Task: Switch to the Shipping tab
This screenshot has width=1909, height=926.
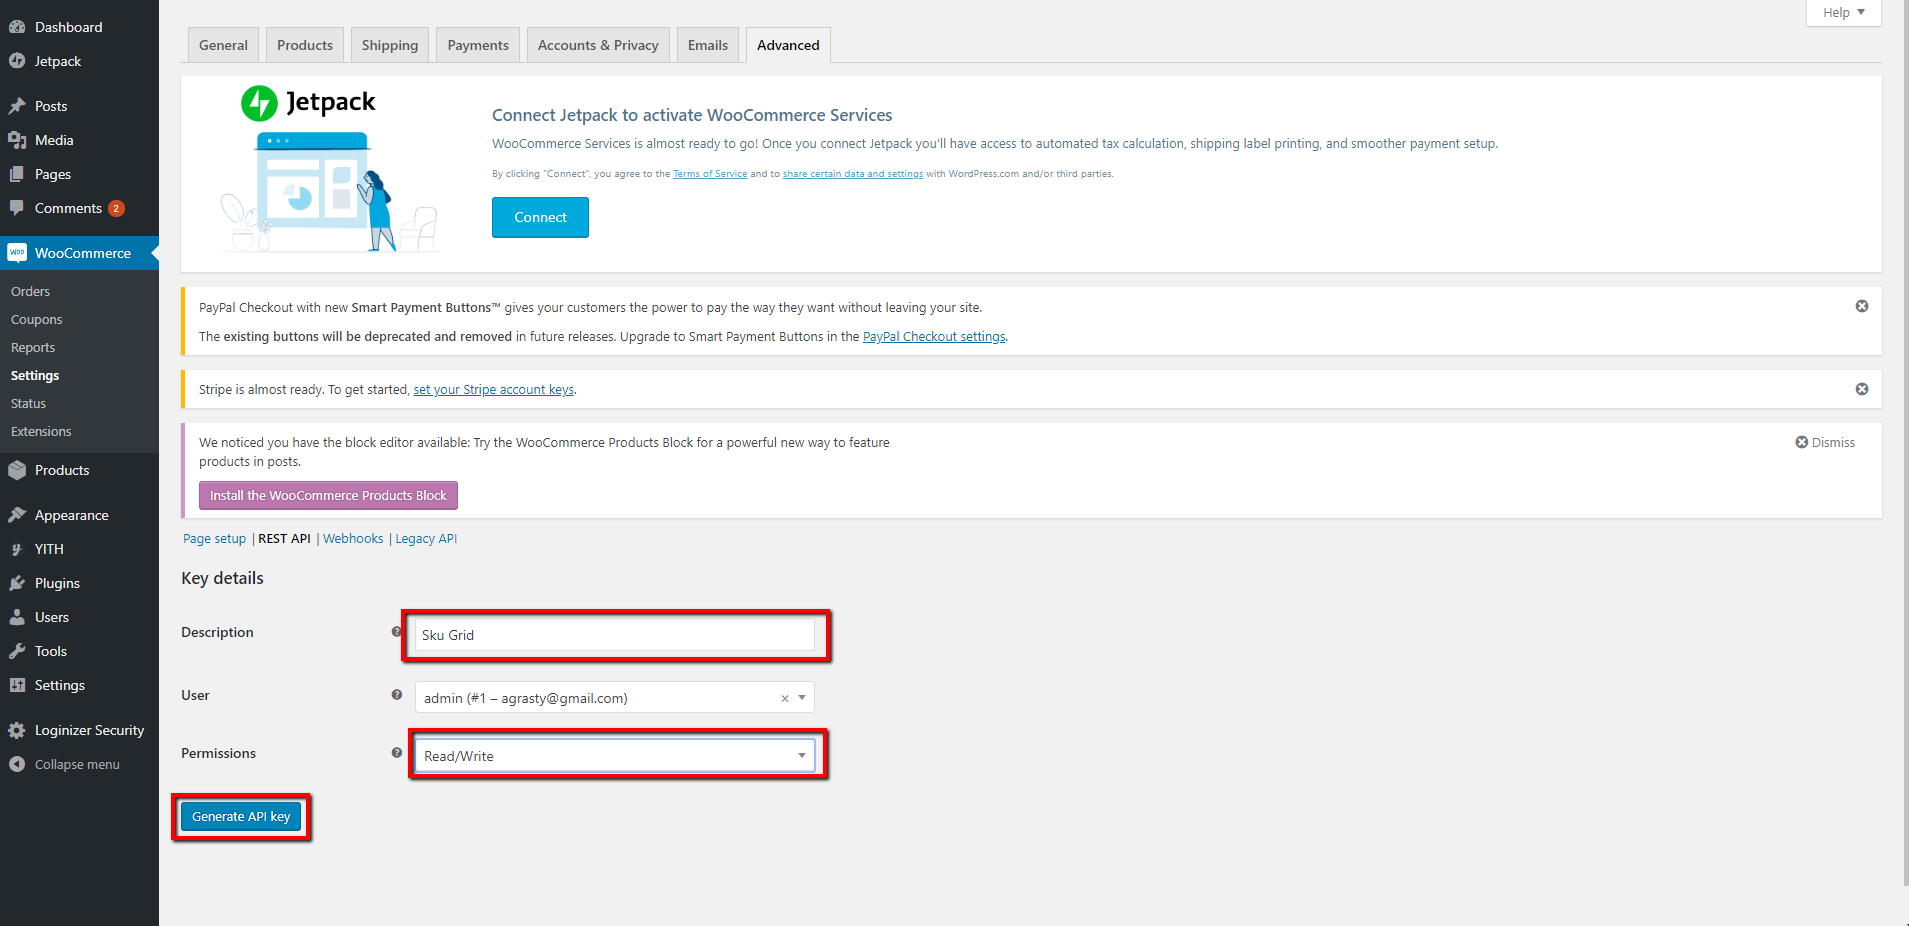Action: click(x=390, y=45)
